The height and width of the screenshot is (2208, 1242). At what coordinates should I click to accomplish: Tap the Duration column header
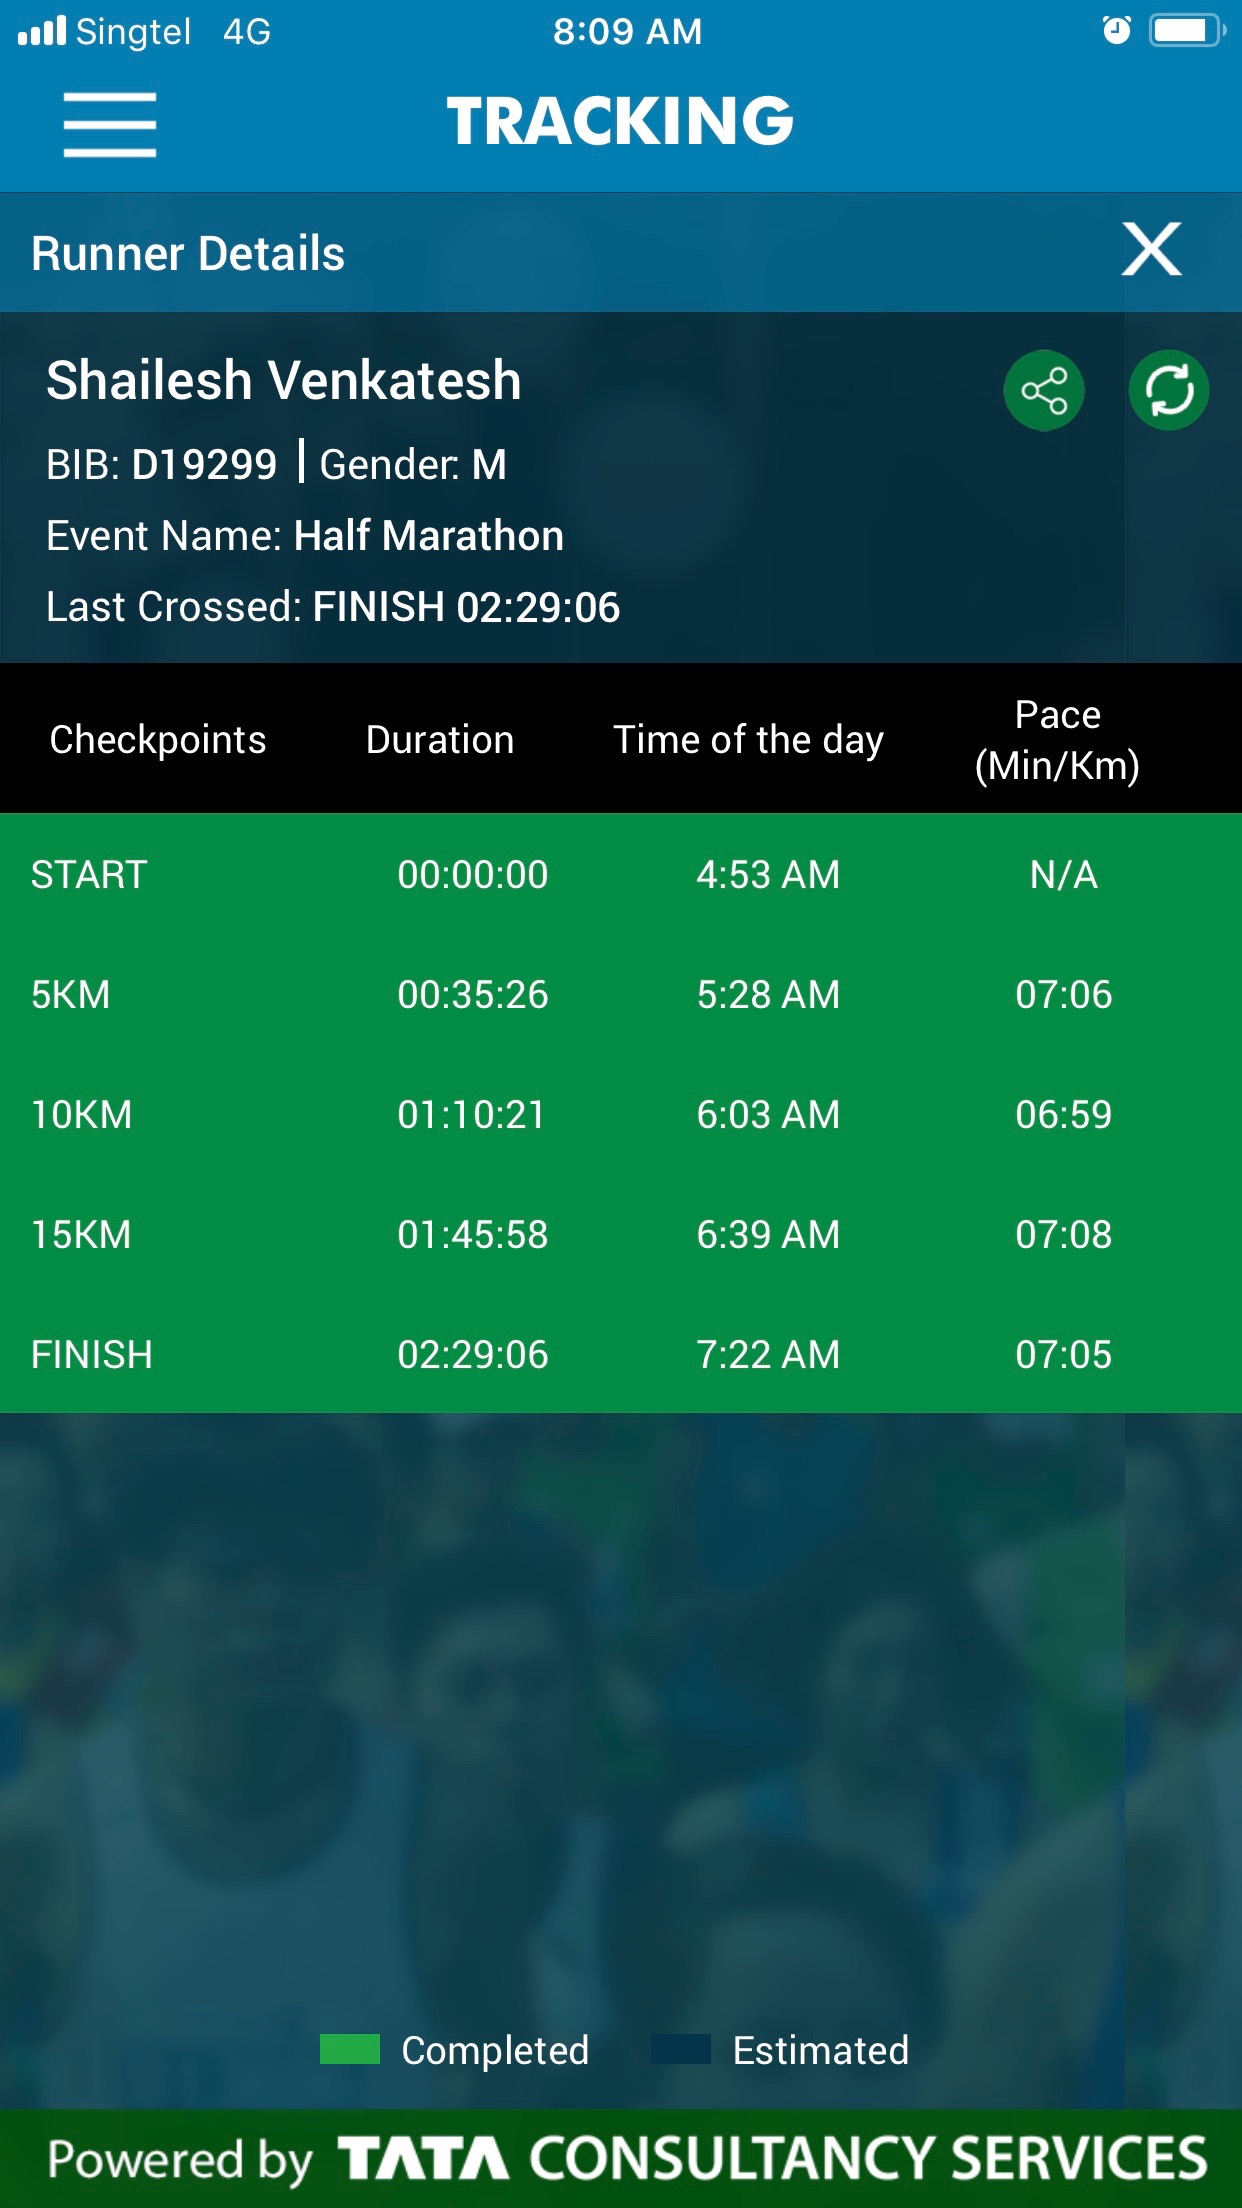click(x=440, y=740)
